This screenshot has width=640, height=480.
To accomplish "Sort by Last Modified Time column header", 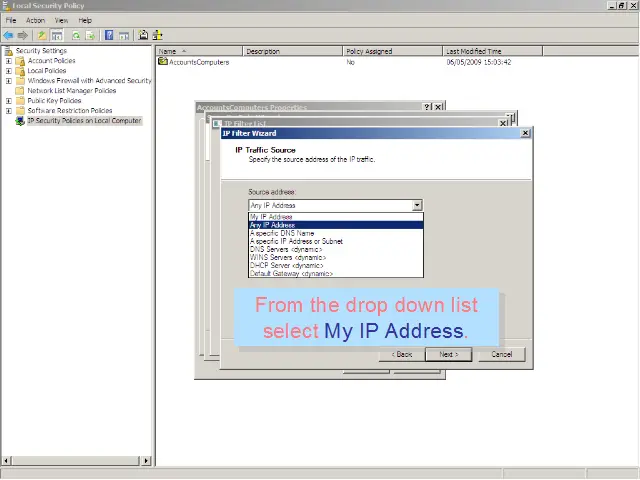I will [474, 51].
